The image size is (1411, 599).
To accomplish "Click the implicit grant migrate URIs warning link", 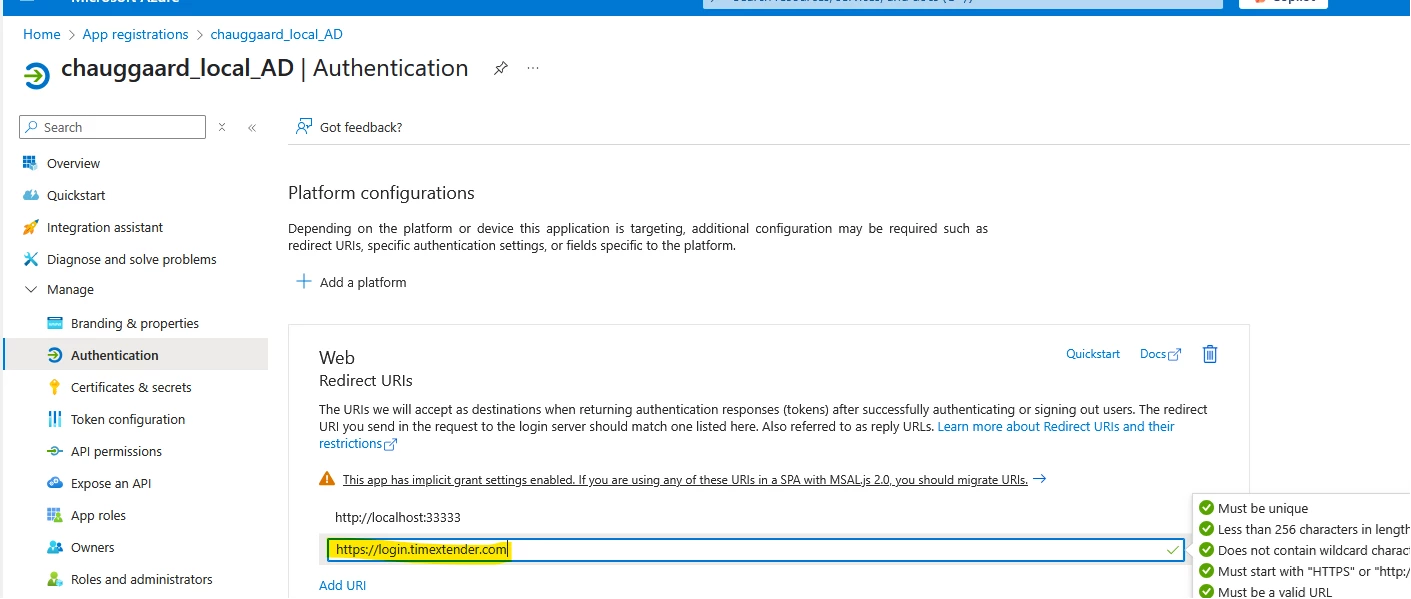I will tap(685, 479).
